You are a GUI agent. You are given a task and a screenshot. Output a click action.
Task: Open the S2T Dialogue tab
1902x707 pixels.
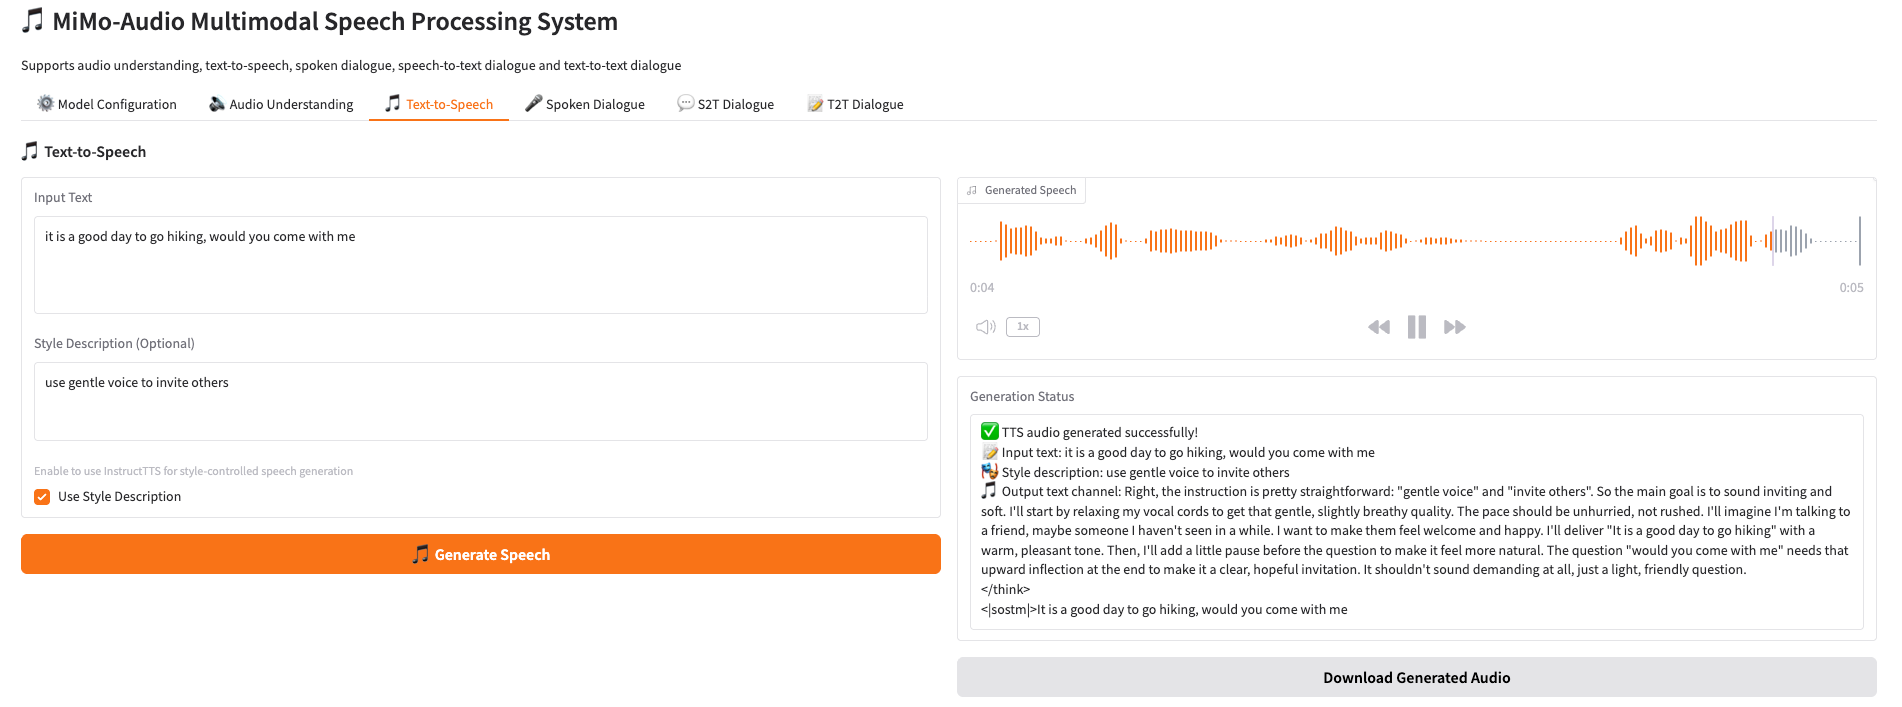(x=725, y=104)
